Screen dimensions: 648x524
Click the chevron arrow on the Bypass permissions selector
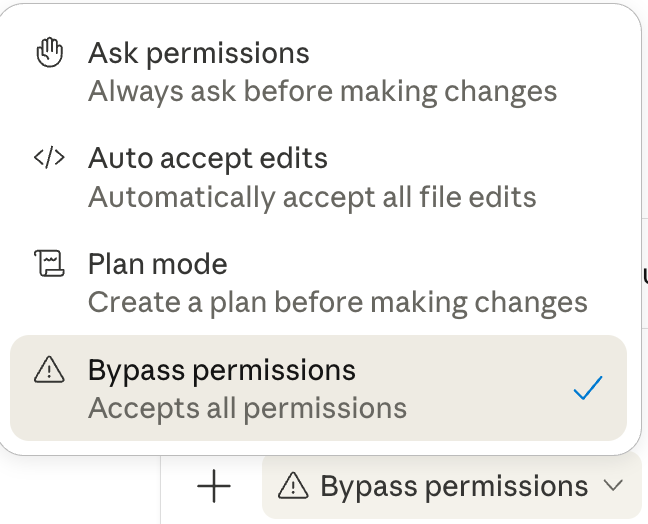615,486
